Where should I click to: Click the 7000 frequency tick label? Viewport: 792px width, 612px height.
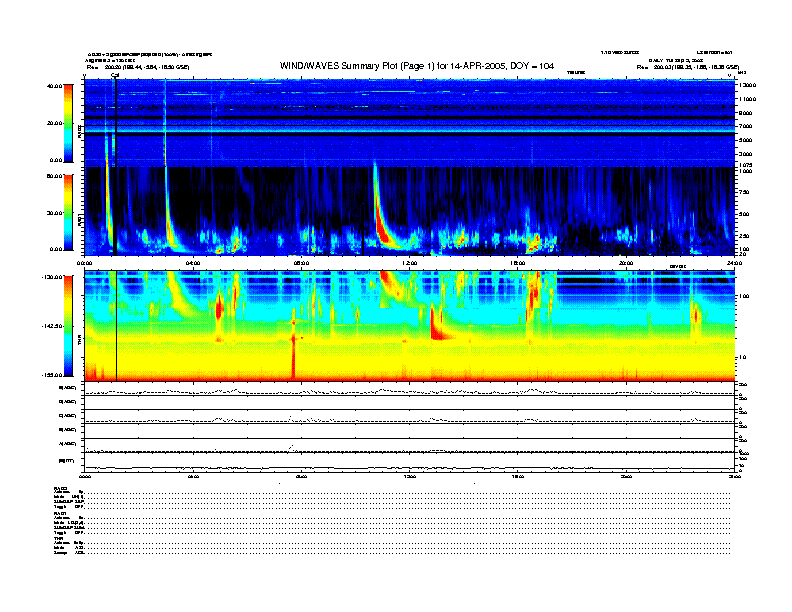pos(746,126)
